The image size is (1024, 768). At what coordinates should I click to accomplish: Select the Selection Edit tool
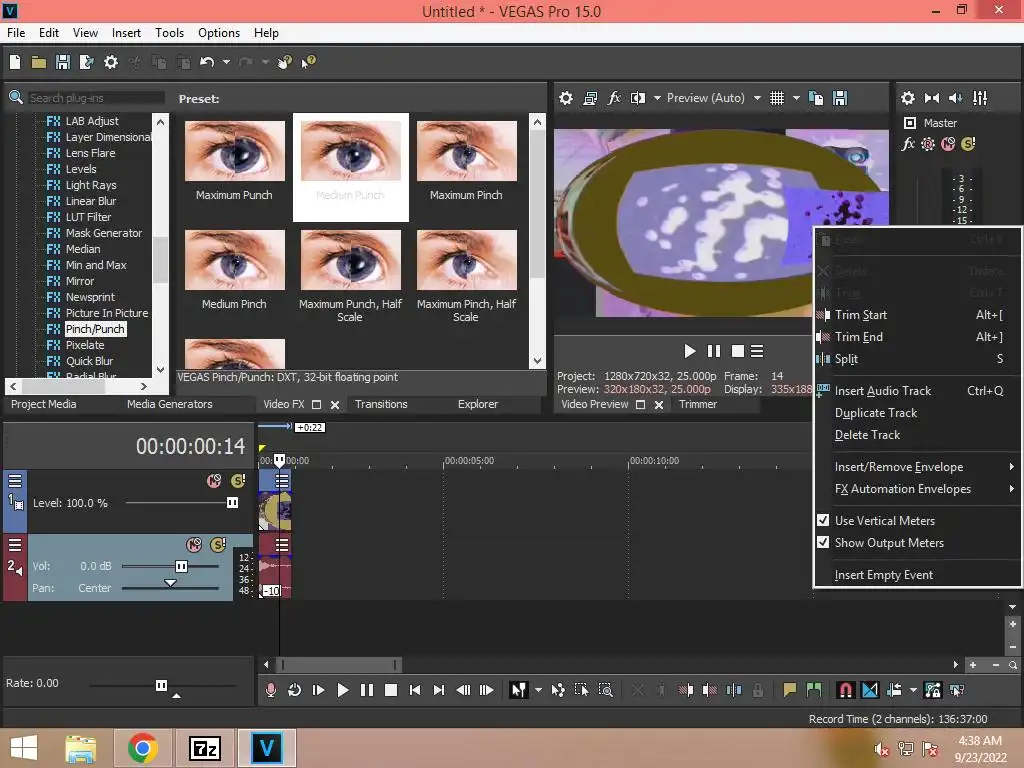[x=581, y=690]
